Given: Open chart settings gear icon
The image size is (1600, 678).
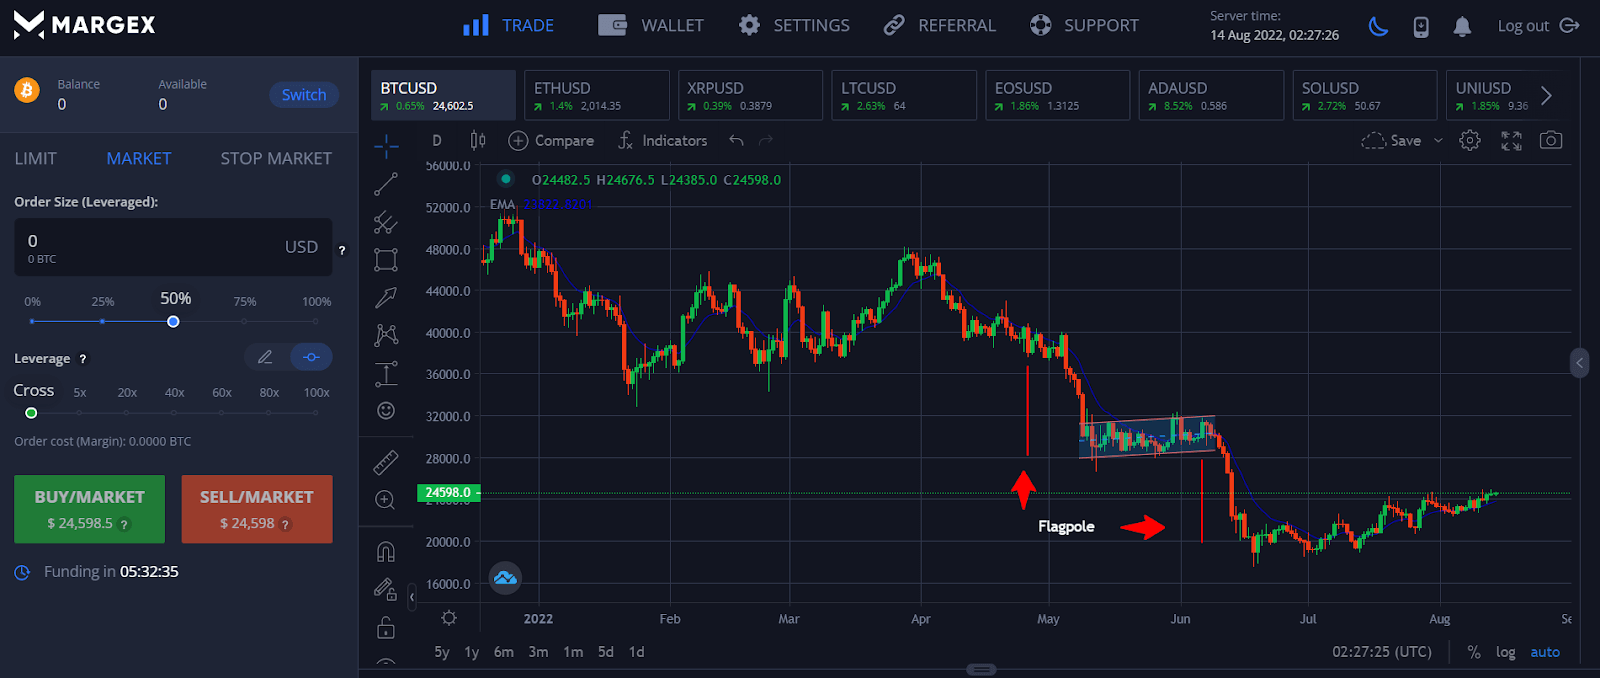Looking at the screenshot, I should 1469,141.
